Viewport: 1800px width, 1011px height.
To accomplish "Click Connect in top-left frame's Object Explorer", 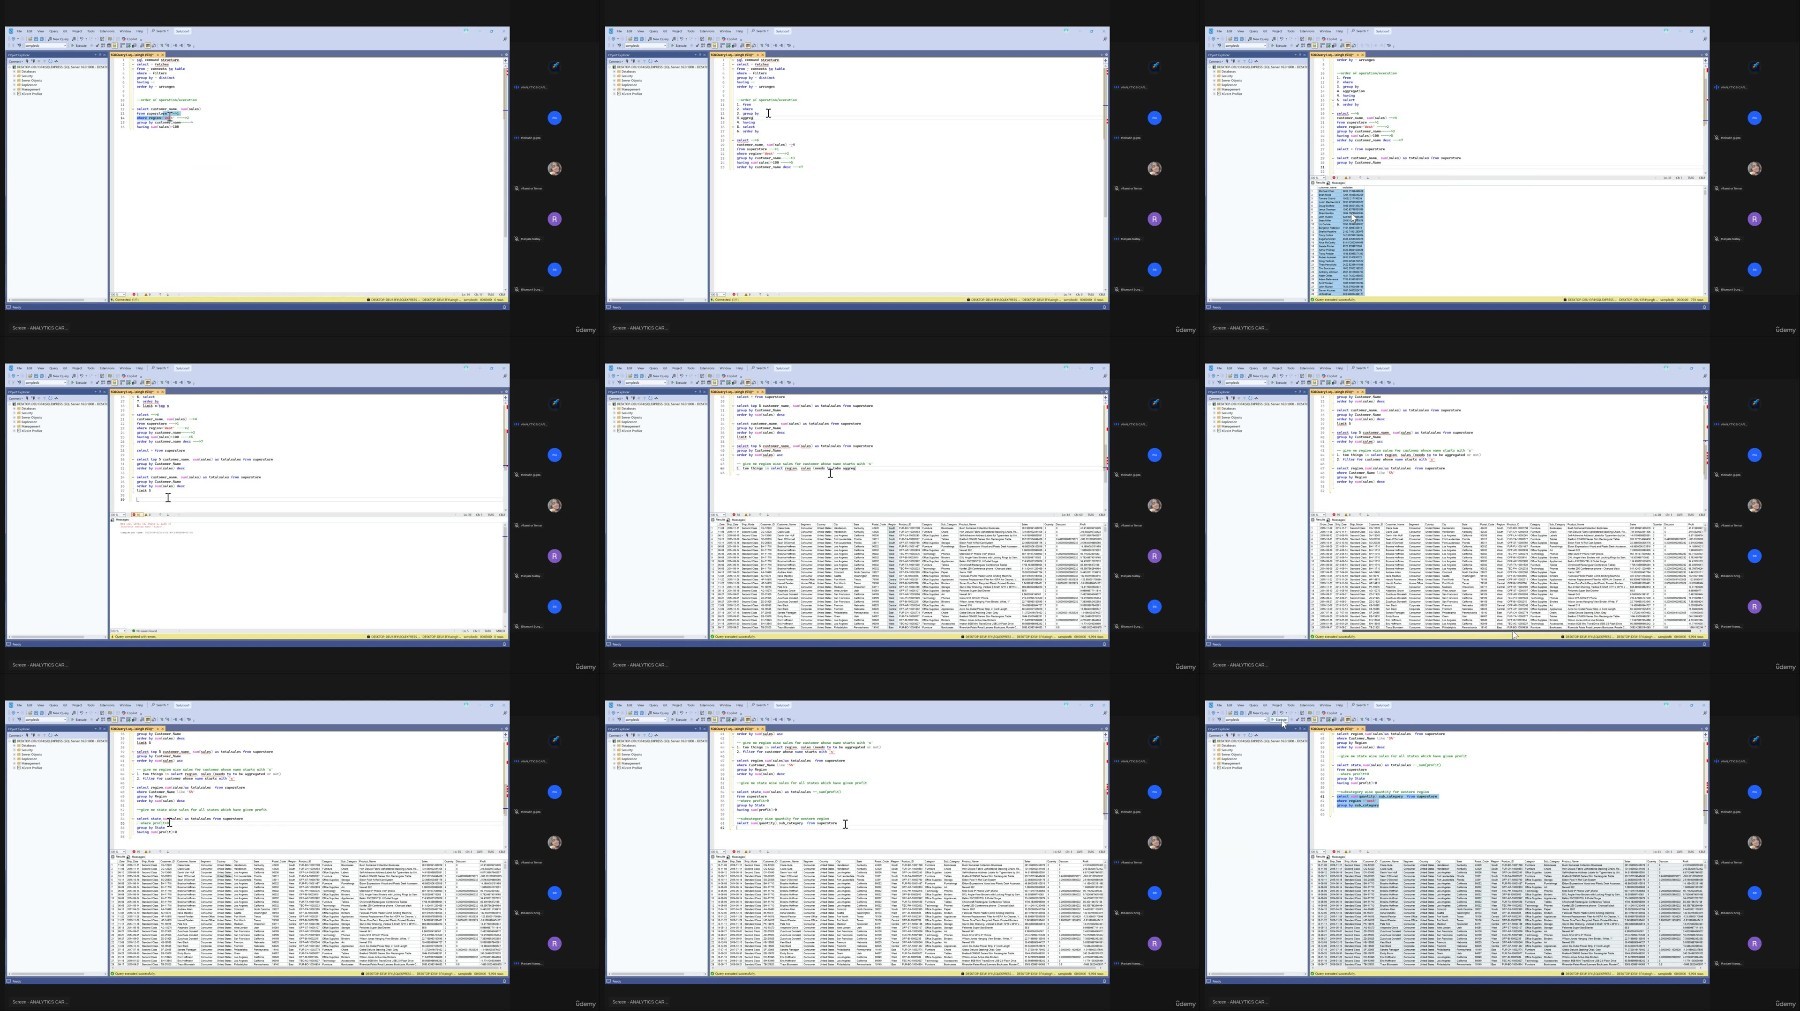I will 15,61.
